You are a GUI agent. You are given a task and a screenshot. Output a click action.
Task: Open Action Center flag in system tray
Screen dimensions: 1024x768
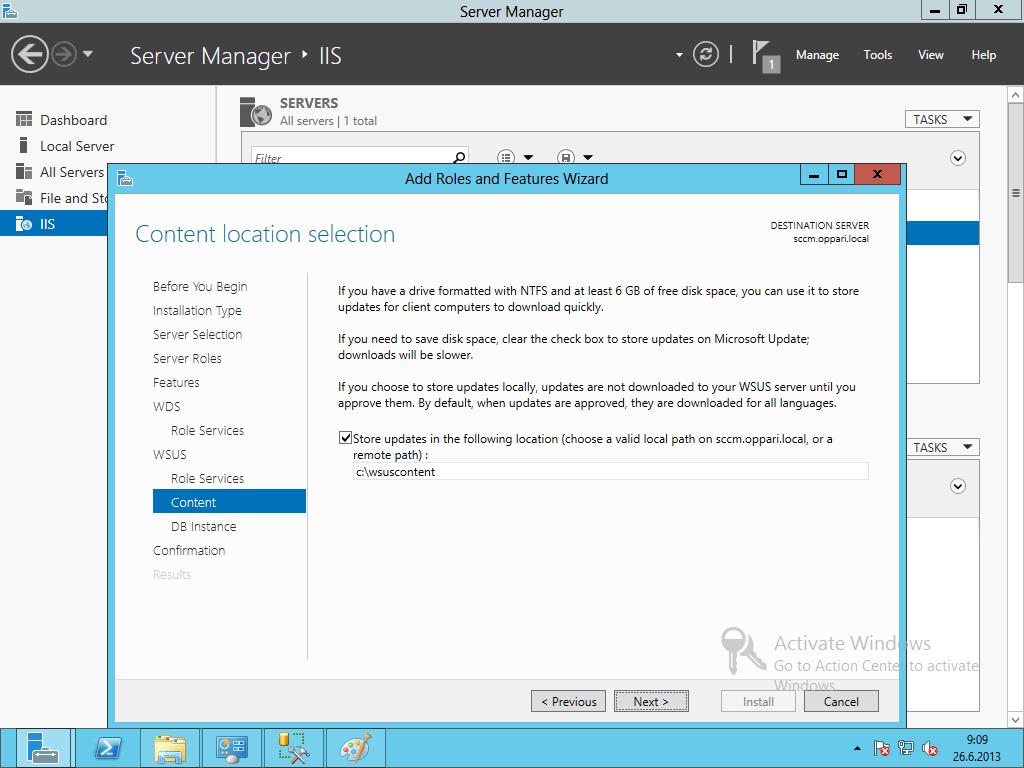coord(881,748)
